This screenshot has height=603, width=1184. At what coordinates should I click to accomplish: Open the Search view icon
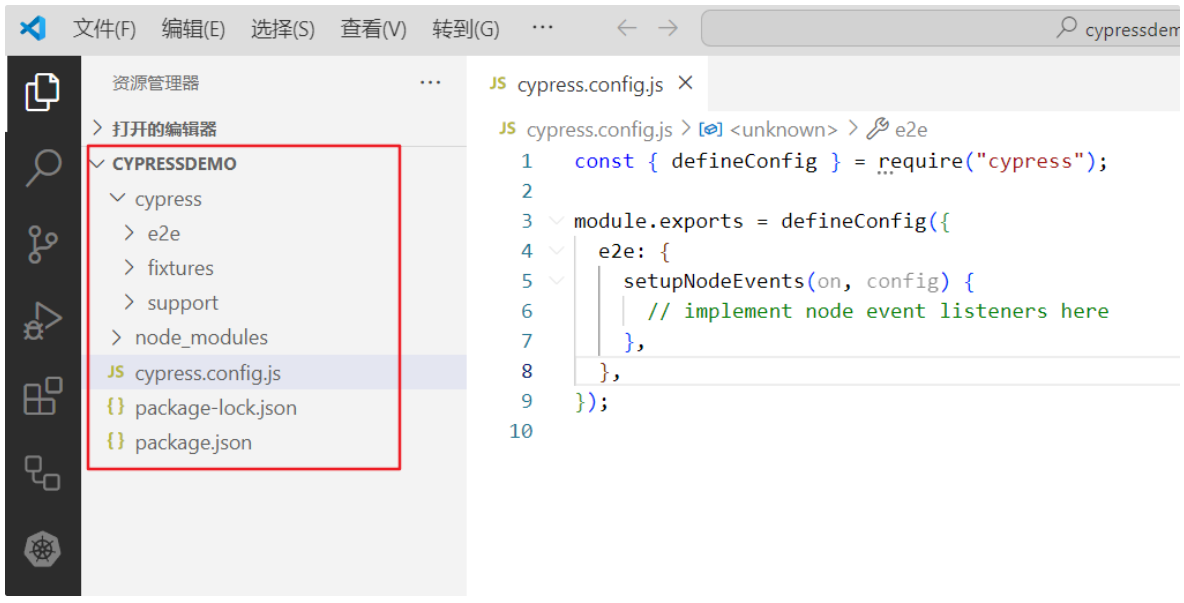point(42,168)
